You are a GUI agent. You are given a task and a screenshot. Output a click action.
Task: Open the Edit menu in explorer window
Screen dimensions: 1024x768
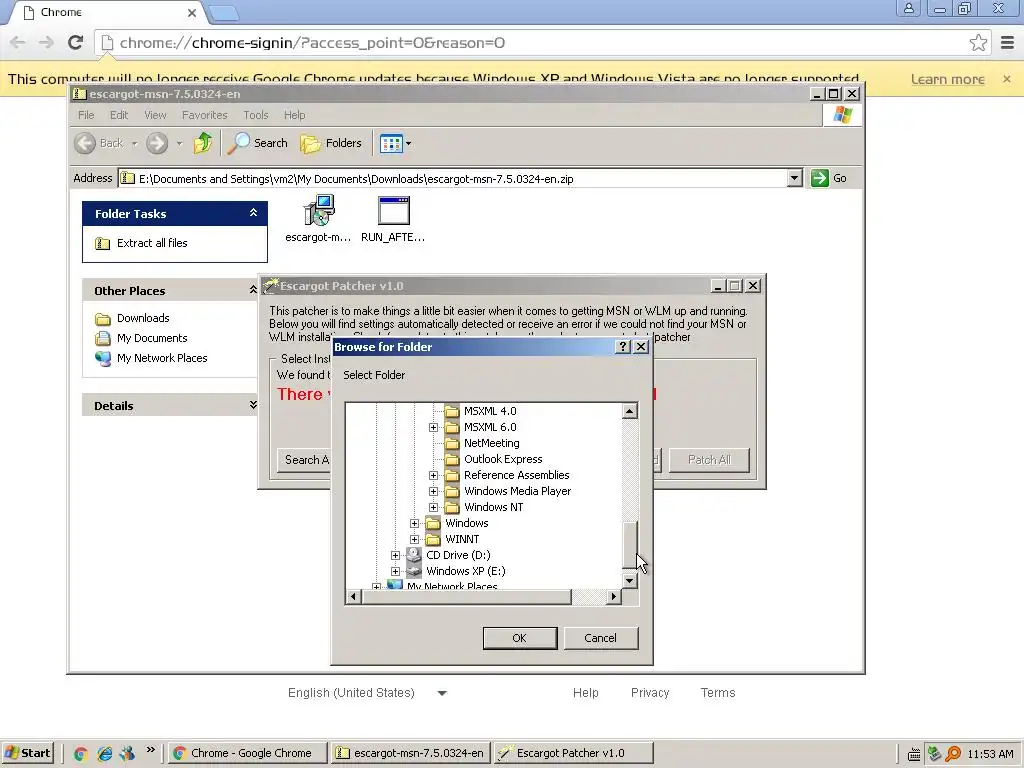click(119, 115)
